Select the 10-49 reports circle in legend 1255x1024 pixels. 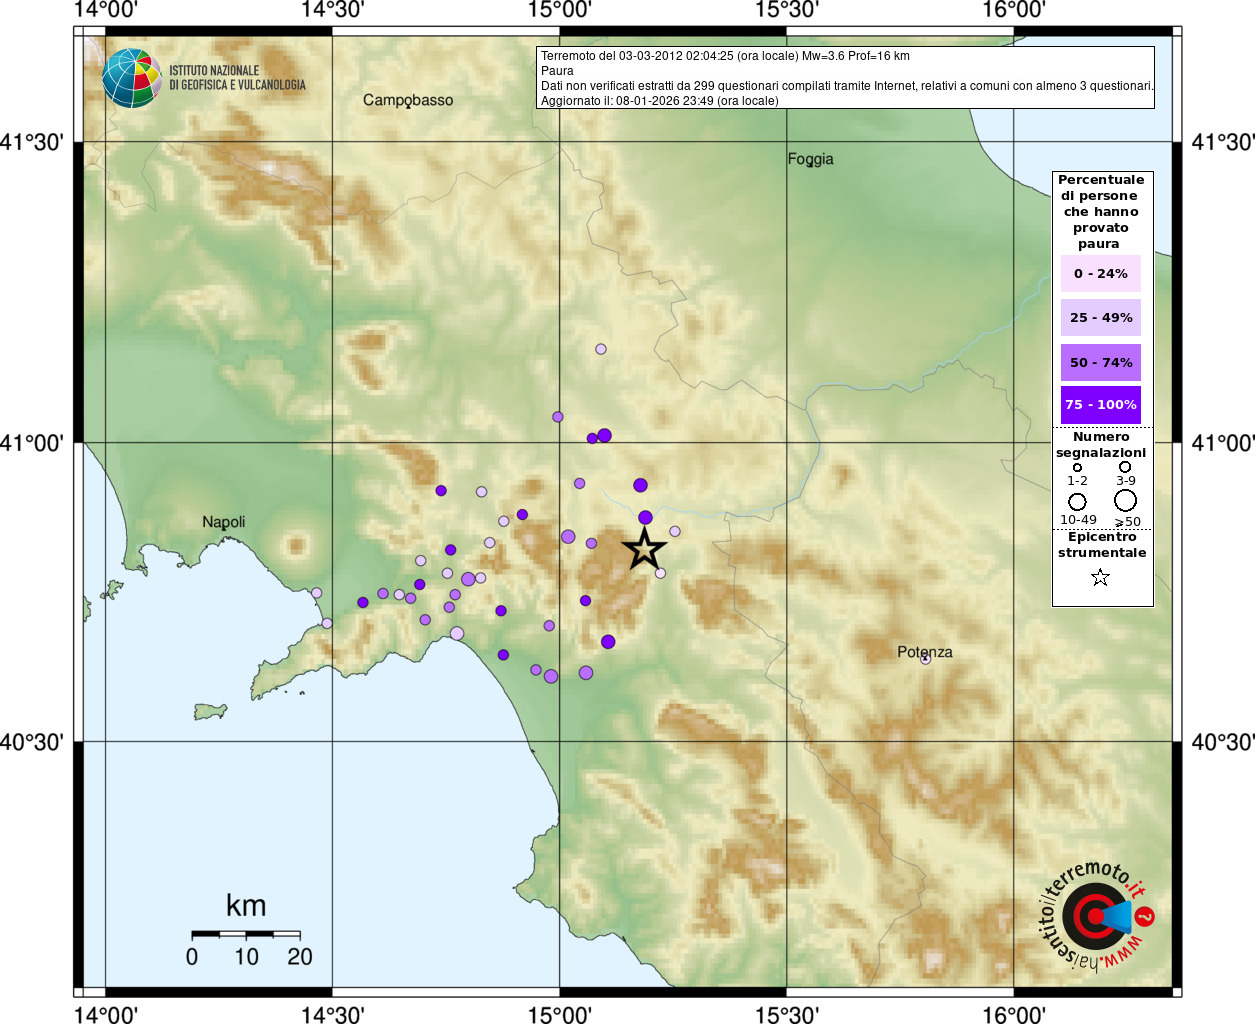point(1077,501)
